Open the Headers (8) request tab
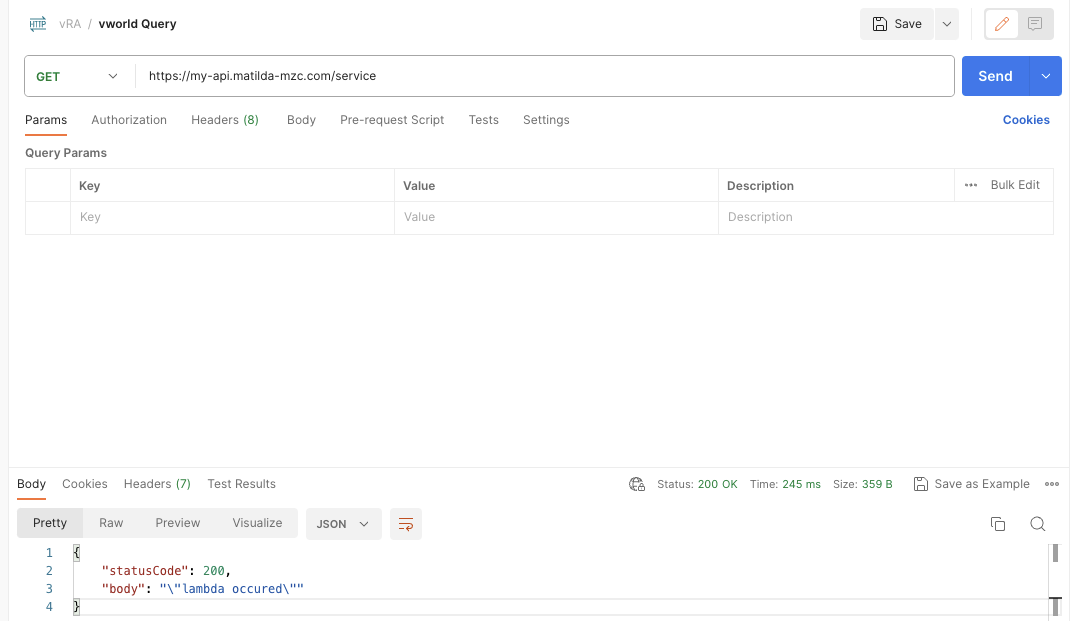 (225, 120)
